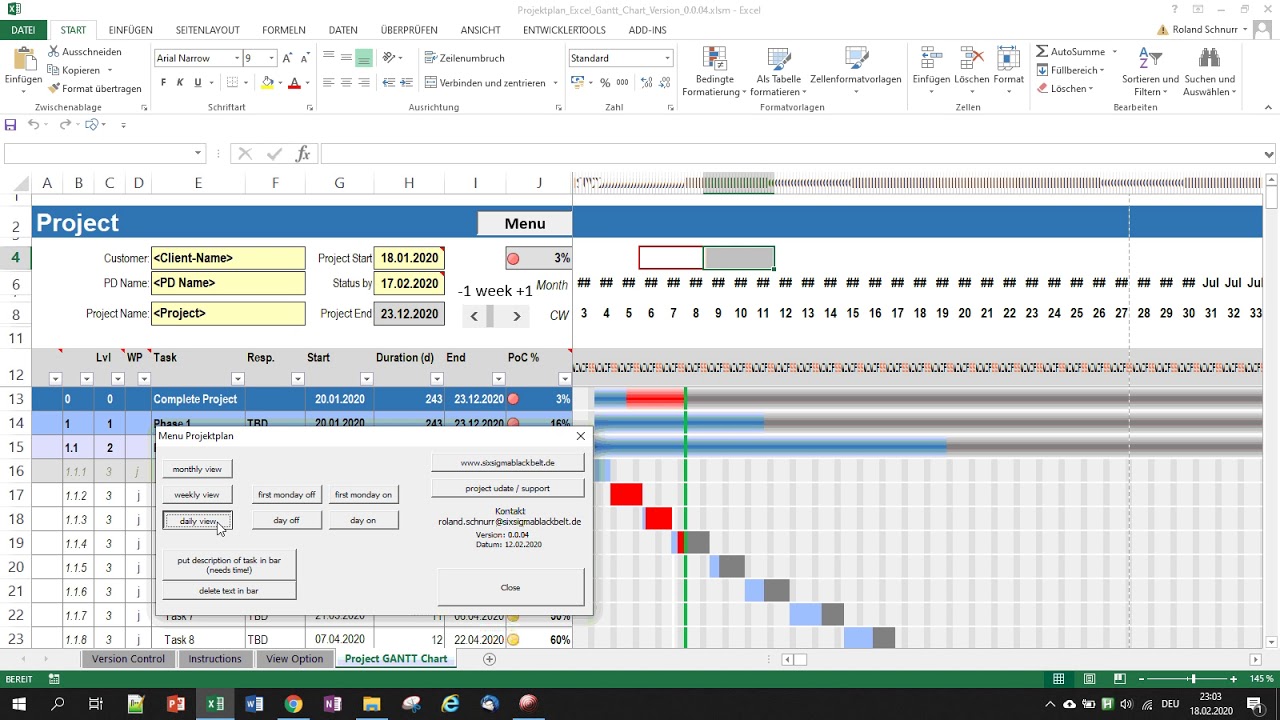Open Als Tabelle formatieren
Viewport: 1280px width, 720px height.
coord(779,71)
